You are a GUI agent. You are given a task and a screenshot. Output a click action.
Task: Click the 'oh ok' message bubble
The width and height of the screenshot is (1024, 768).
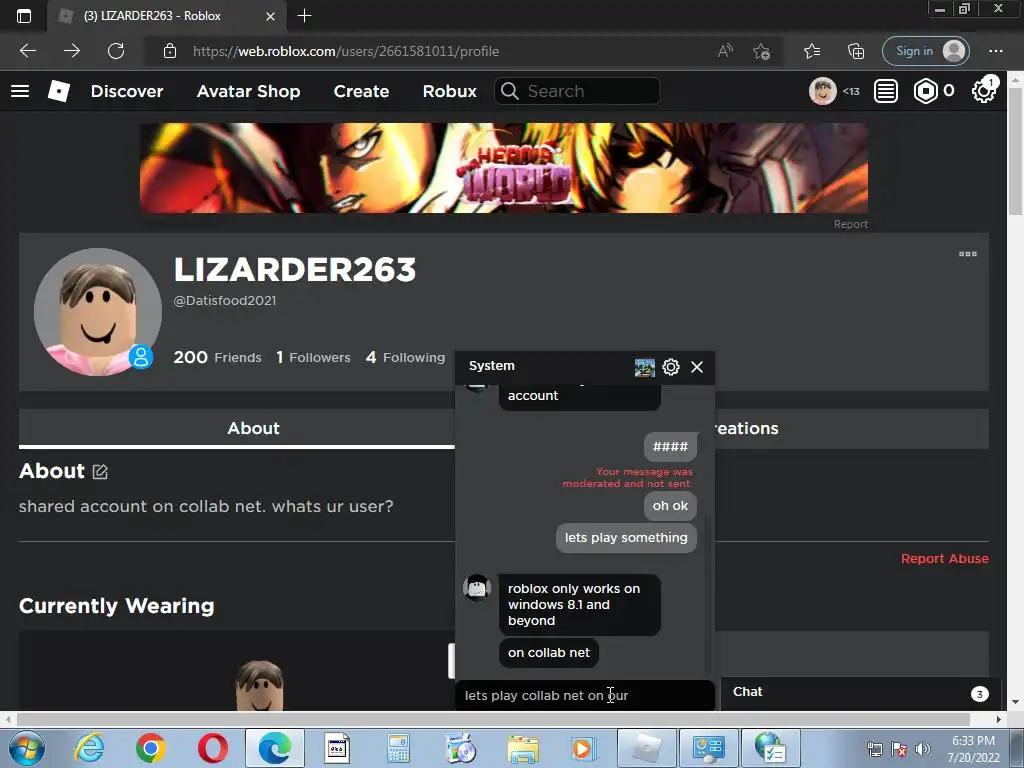coord(670,505)
